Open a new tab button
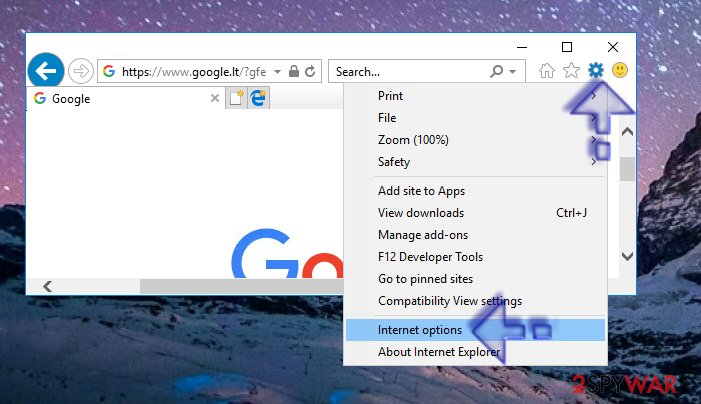 tap(236, 98)
